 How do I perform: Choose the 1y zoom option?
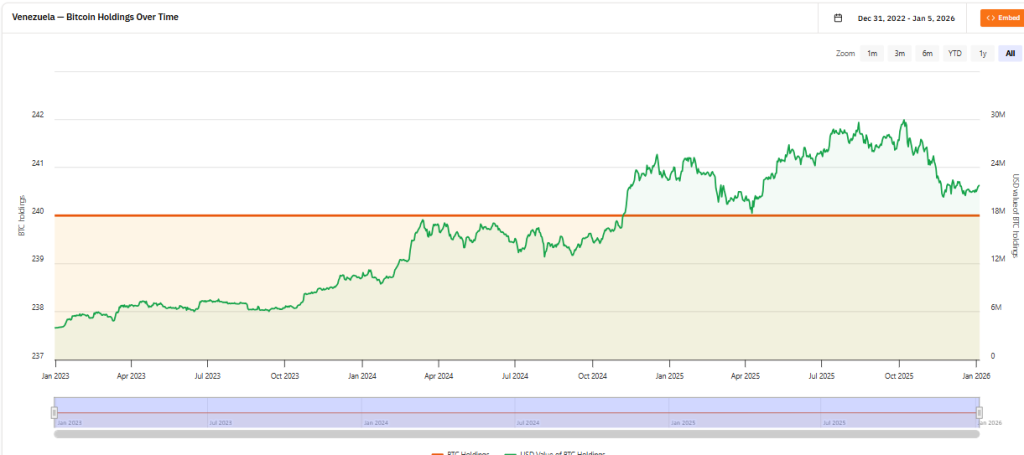(x=982, y=53)
